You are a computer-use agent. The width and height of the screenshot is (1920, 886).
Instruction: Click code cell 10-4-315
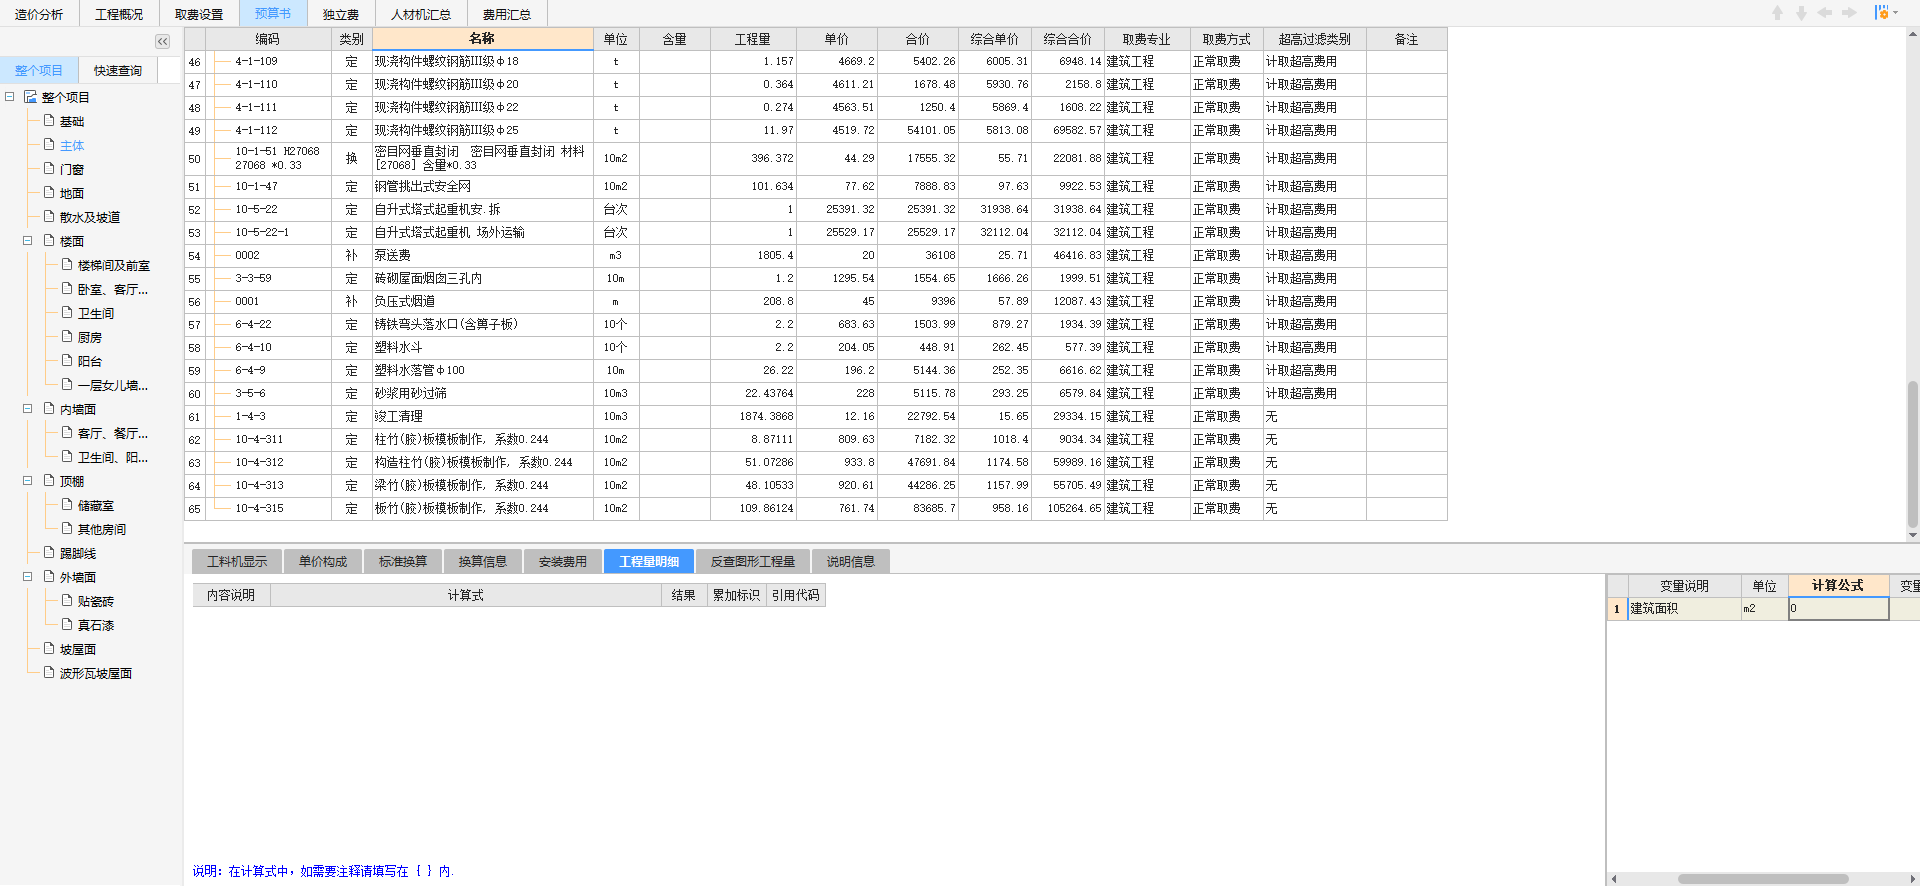point(267,509)
